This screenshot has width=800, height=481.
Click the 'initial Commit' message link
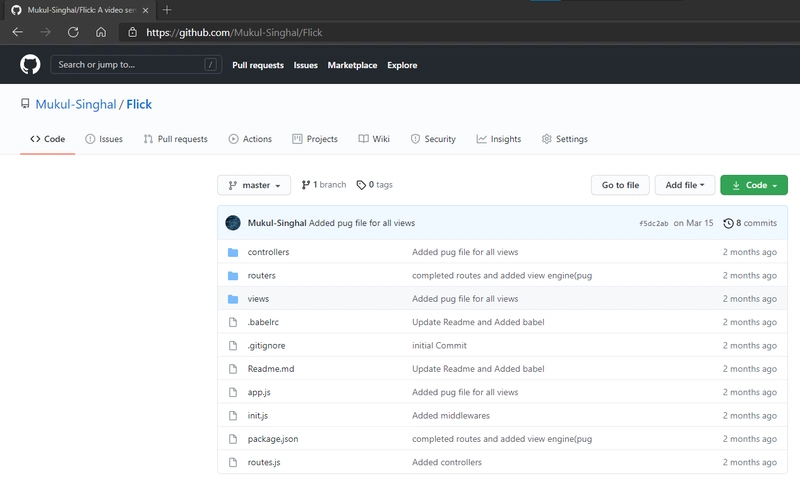tap(439, 345)
